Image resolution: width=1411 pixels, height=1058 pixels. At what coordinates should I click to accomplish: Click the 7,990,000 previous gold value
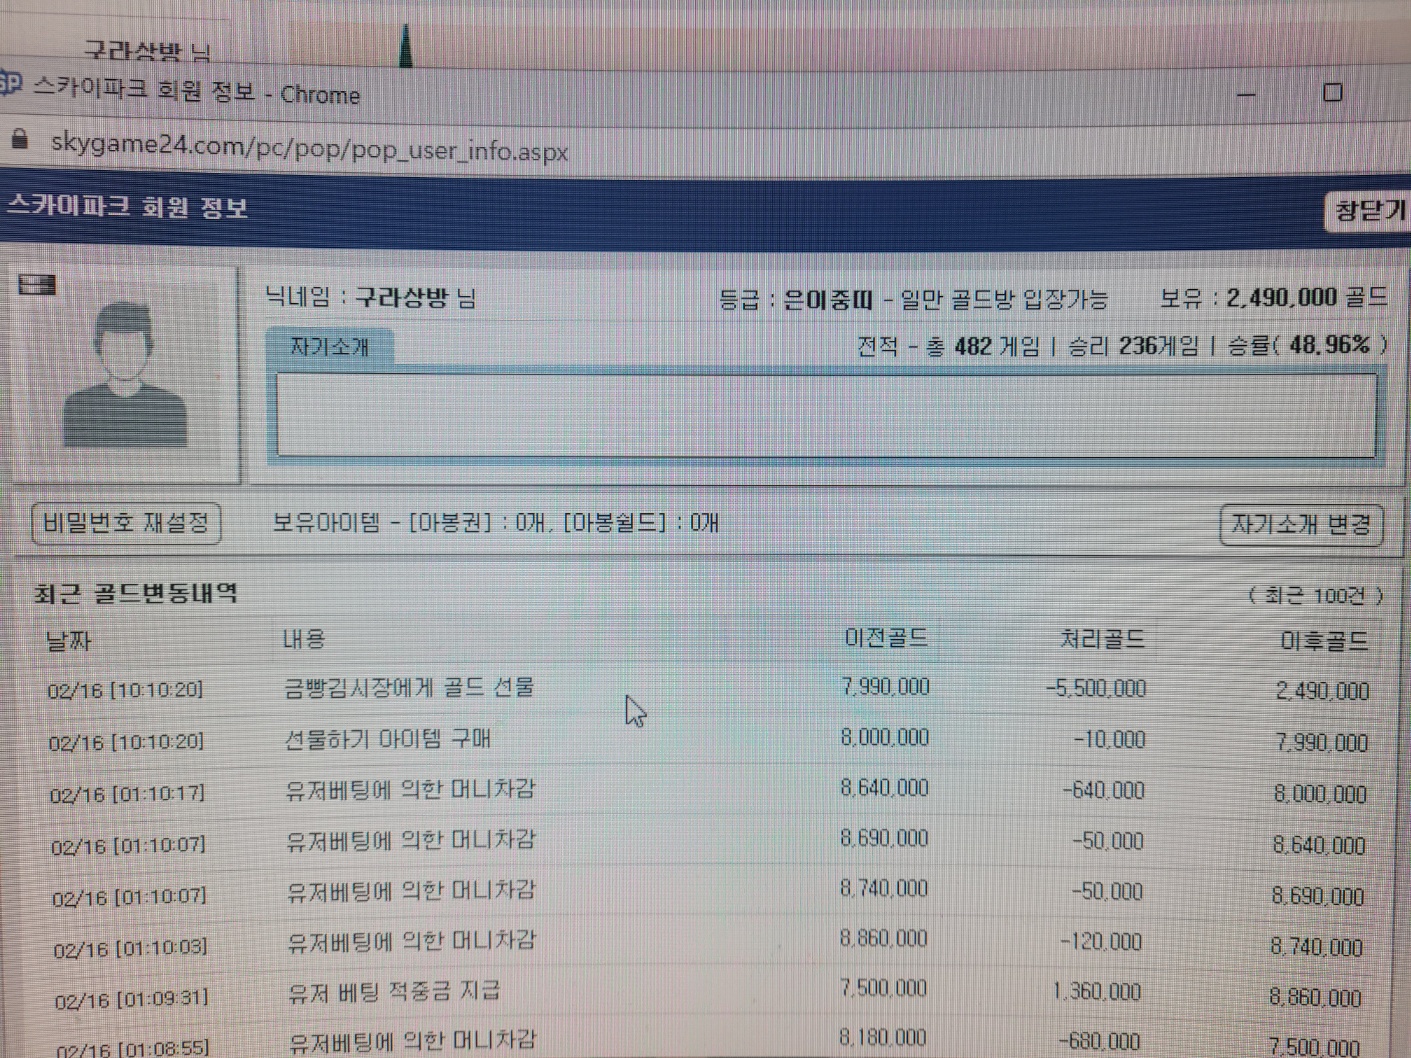[885, 687]
